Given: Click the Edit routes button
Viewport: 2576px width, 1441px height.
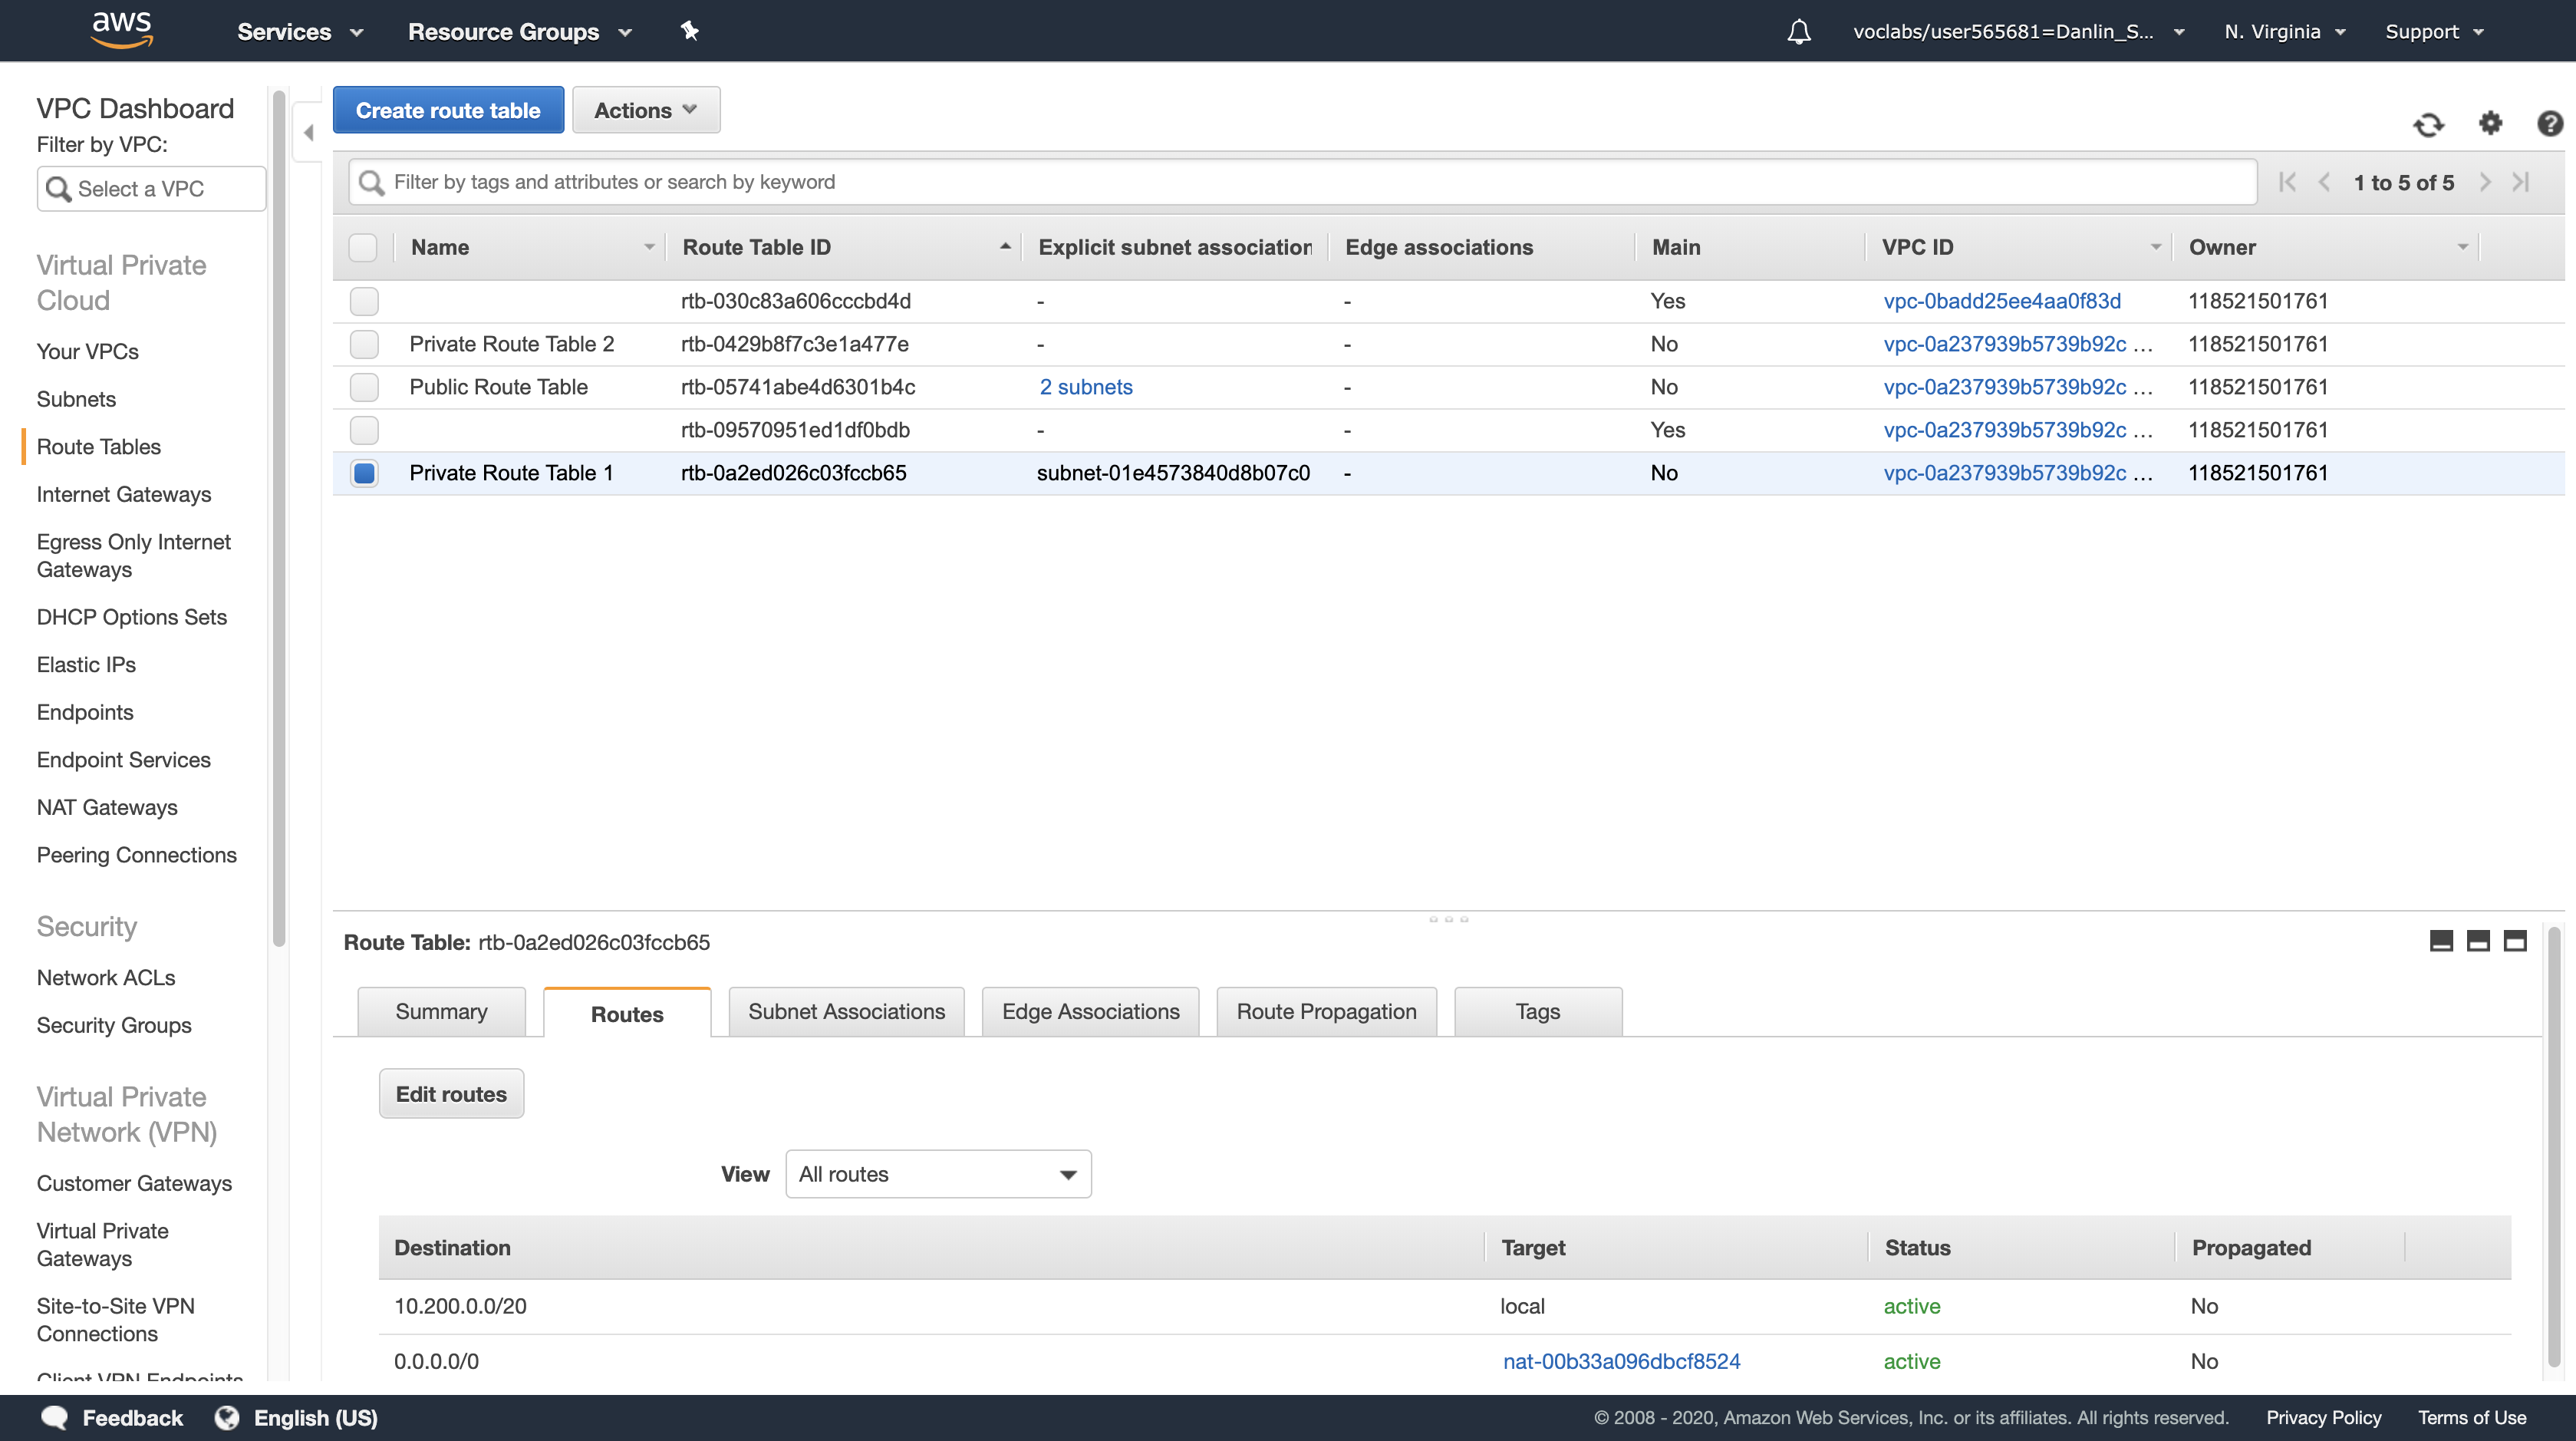Looking at the screenshot, I should [451, 1094].
